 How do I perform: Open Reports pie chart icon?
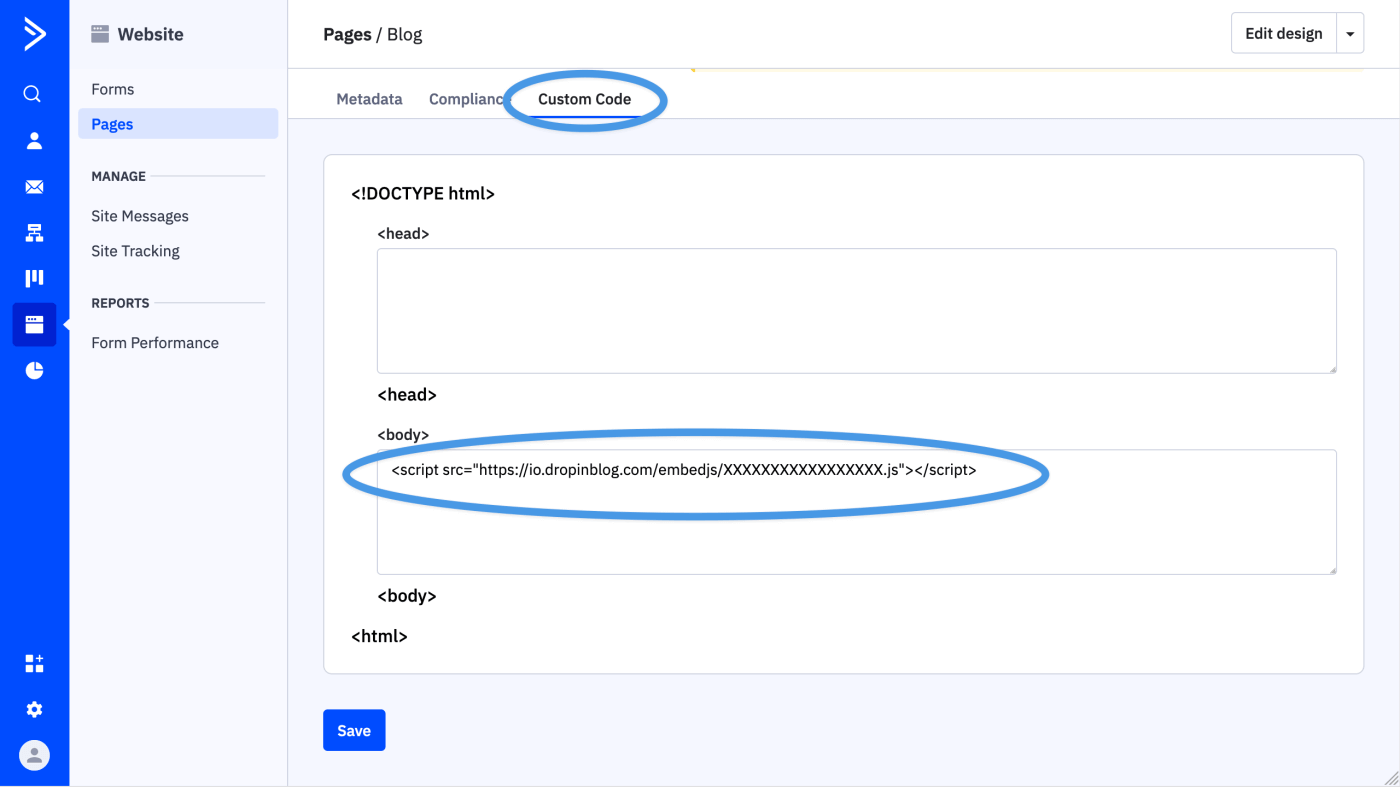tap(34, 371)
